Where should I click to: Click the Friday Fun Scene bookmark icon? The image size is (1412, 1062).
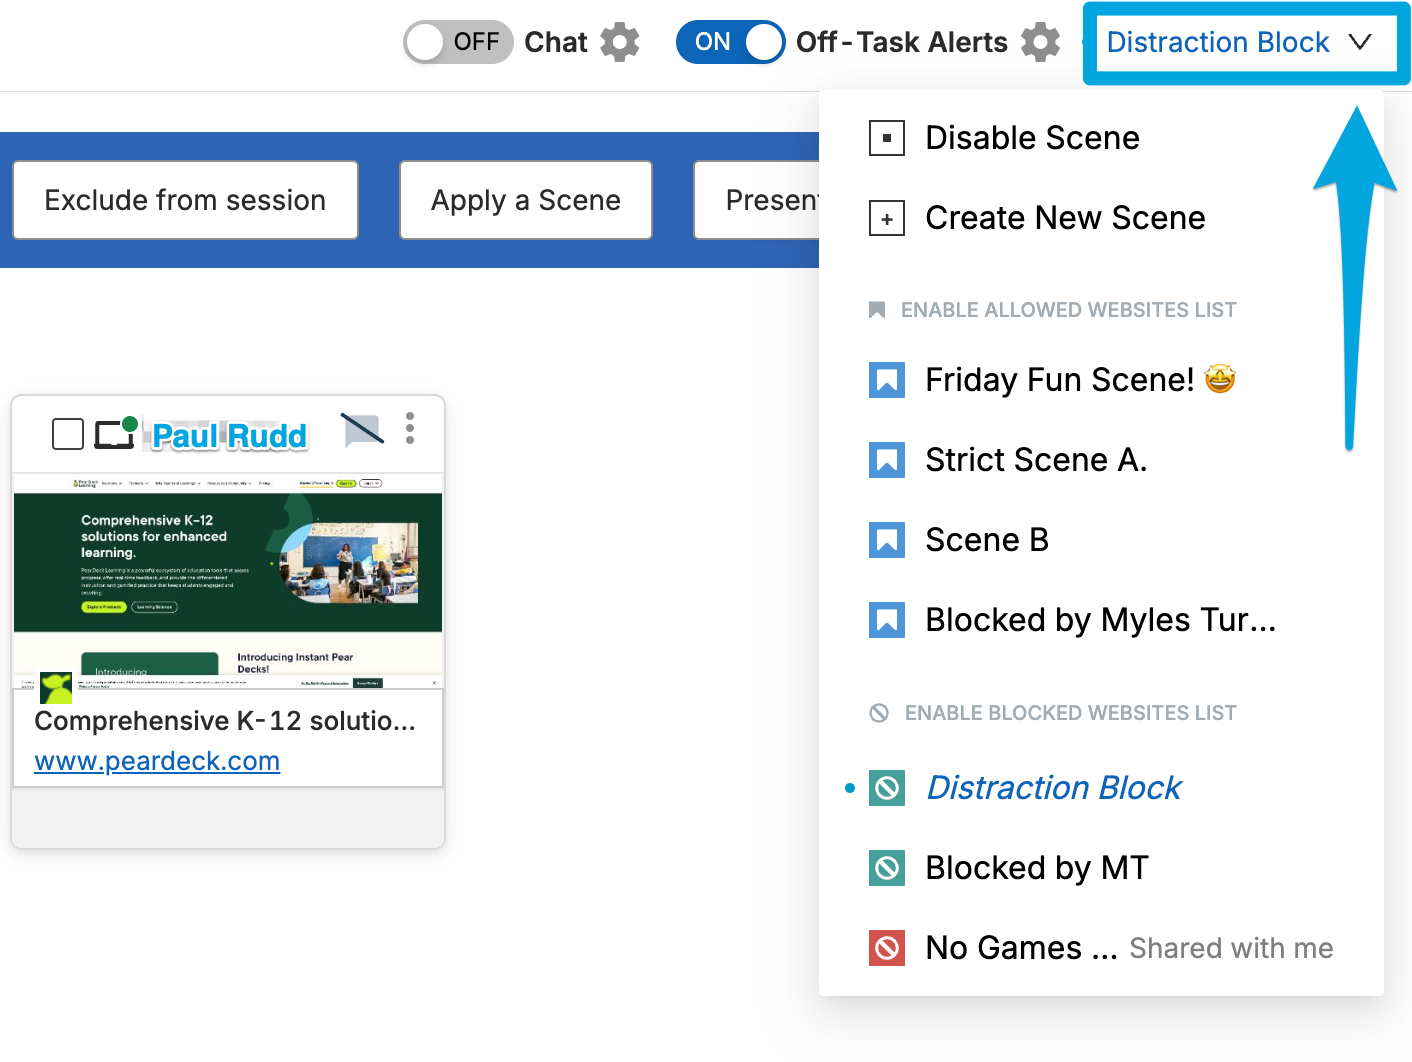click(887, 380)
